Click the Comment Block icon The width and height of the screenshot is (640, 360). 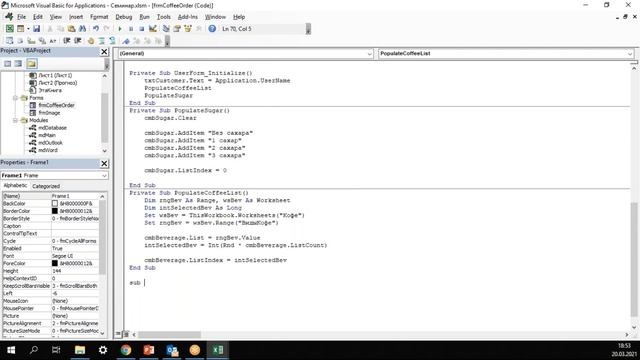[102, 40]
